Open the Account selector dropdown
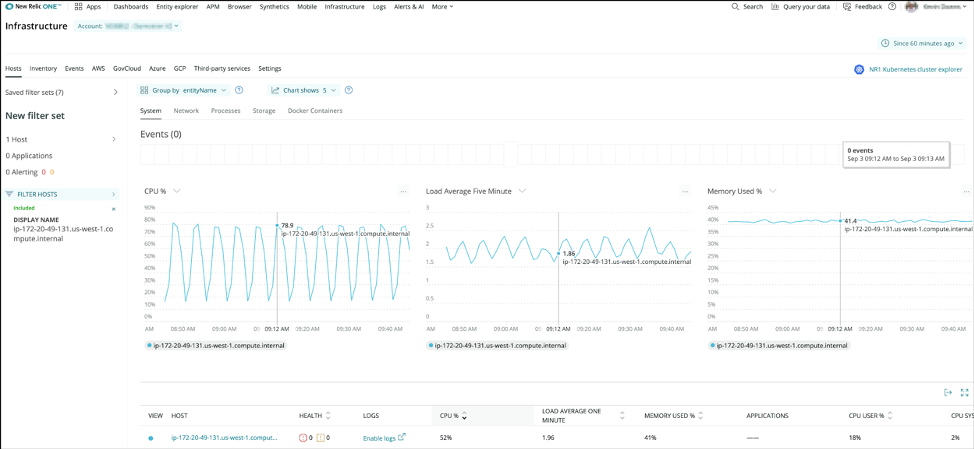This screenshot has width=974, height=449. click(x=128, y=26)
